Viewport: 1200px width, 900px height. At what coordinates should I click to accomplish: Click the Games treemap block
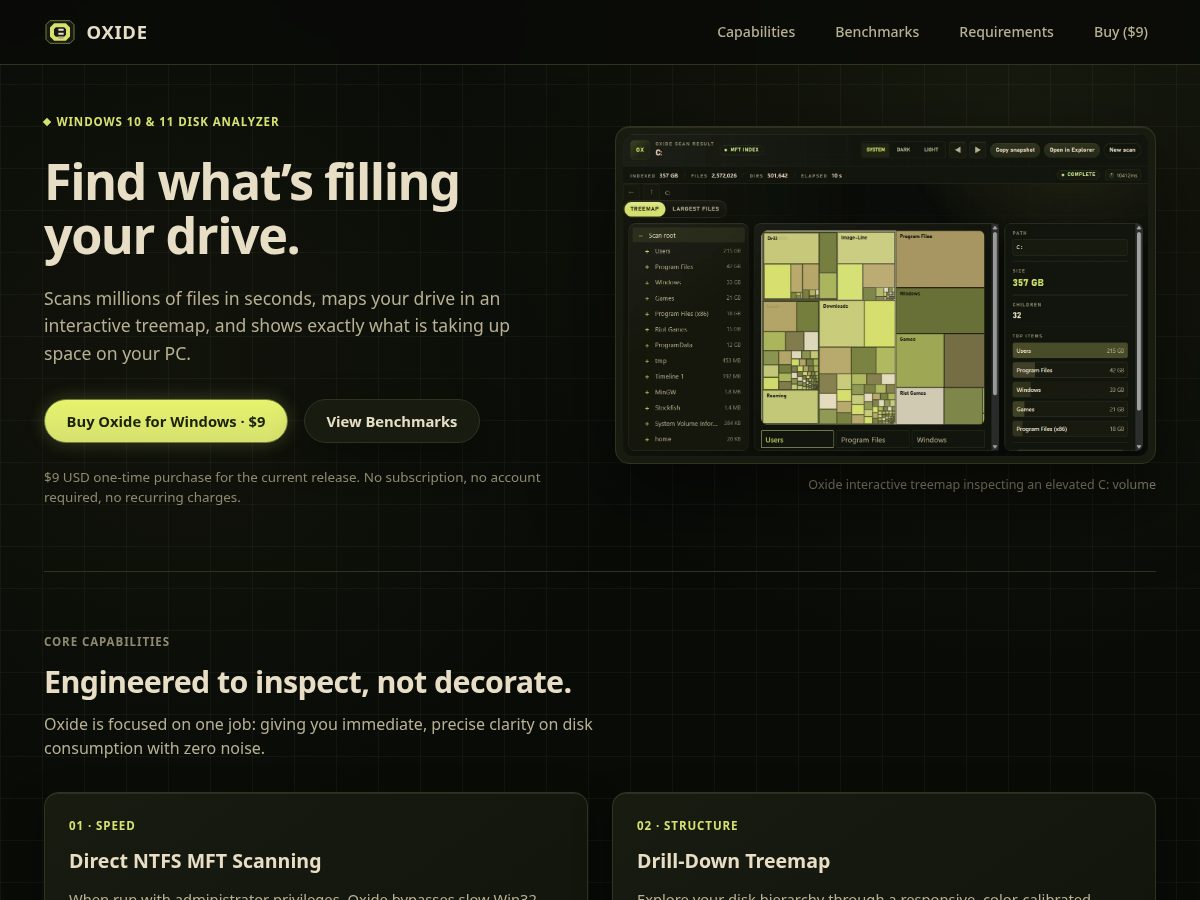click(920, 360)
